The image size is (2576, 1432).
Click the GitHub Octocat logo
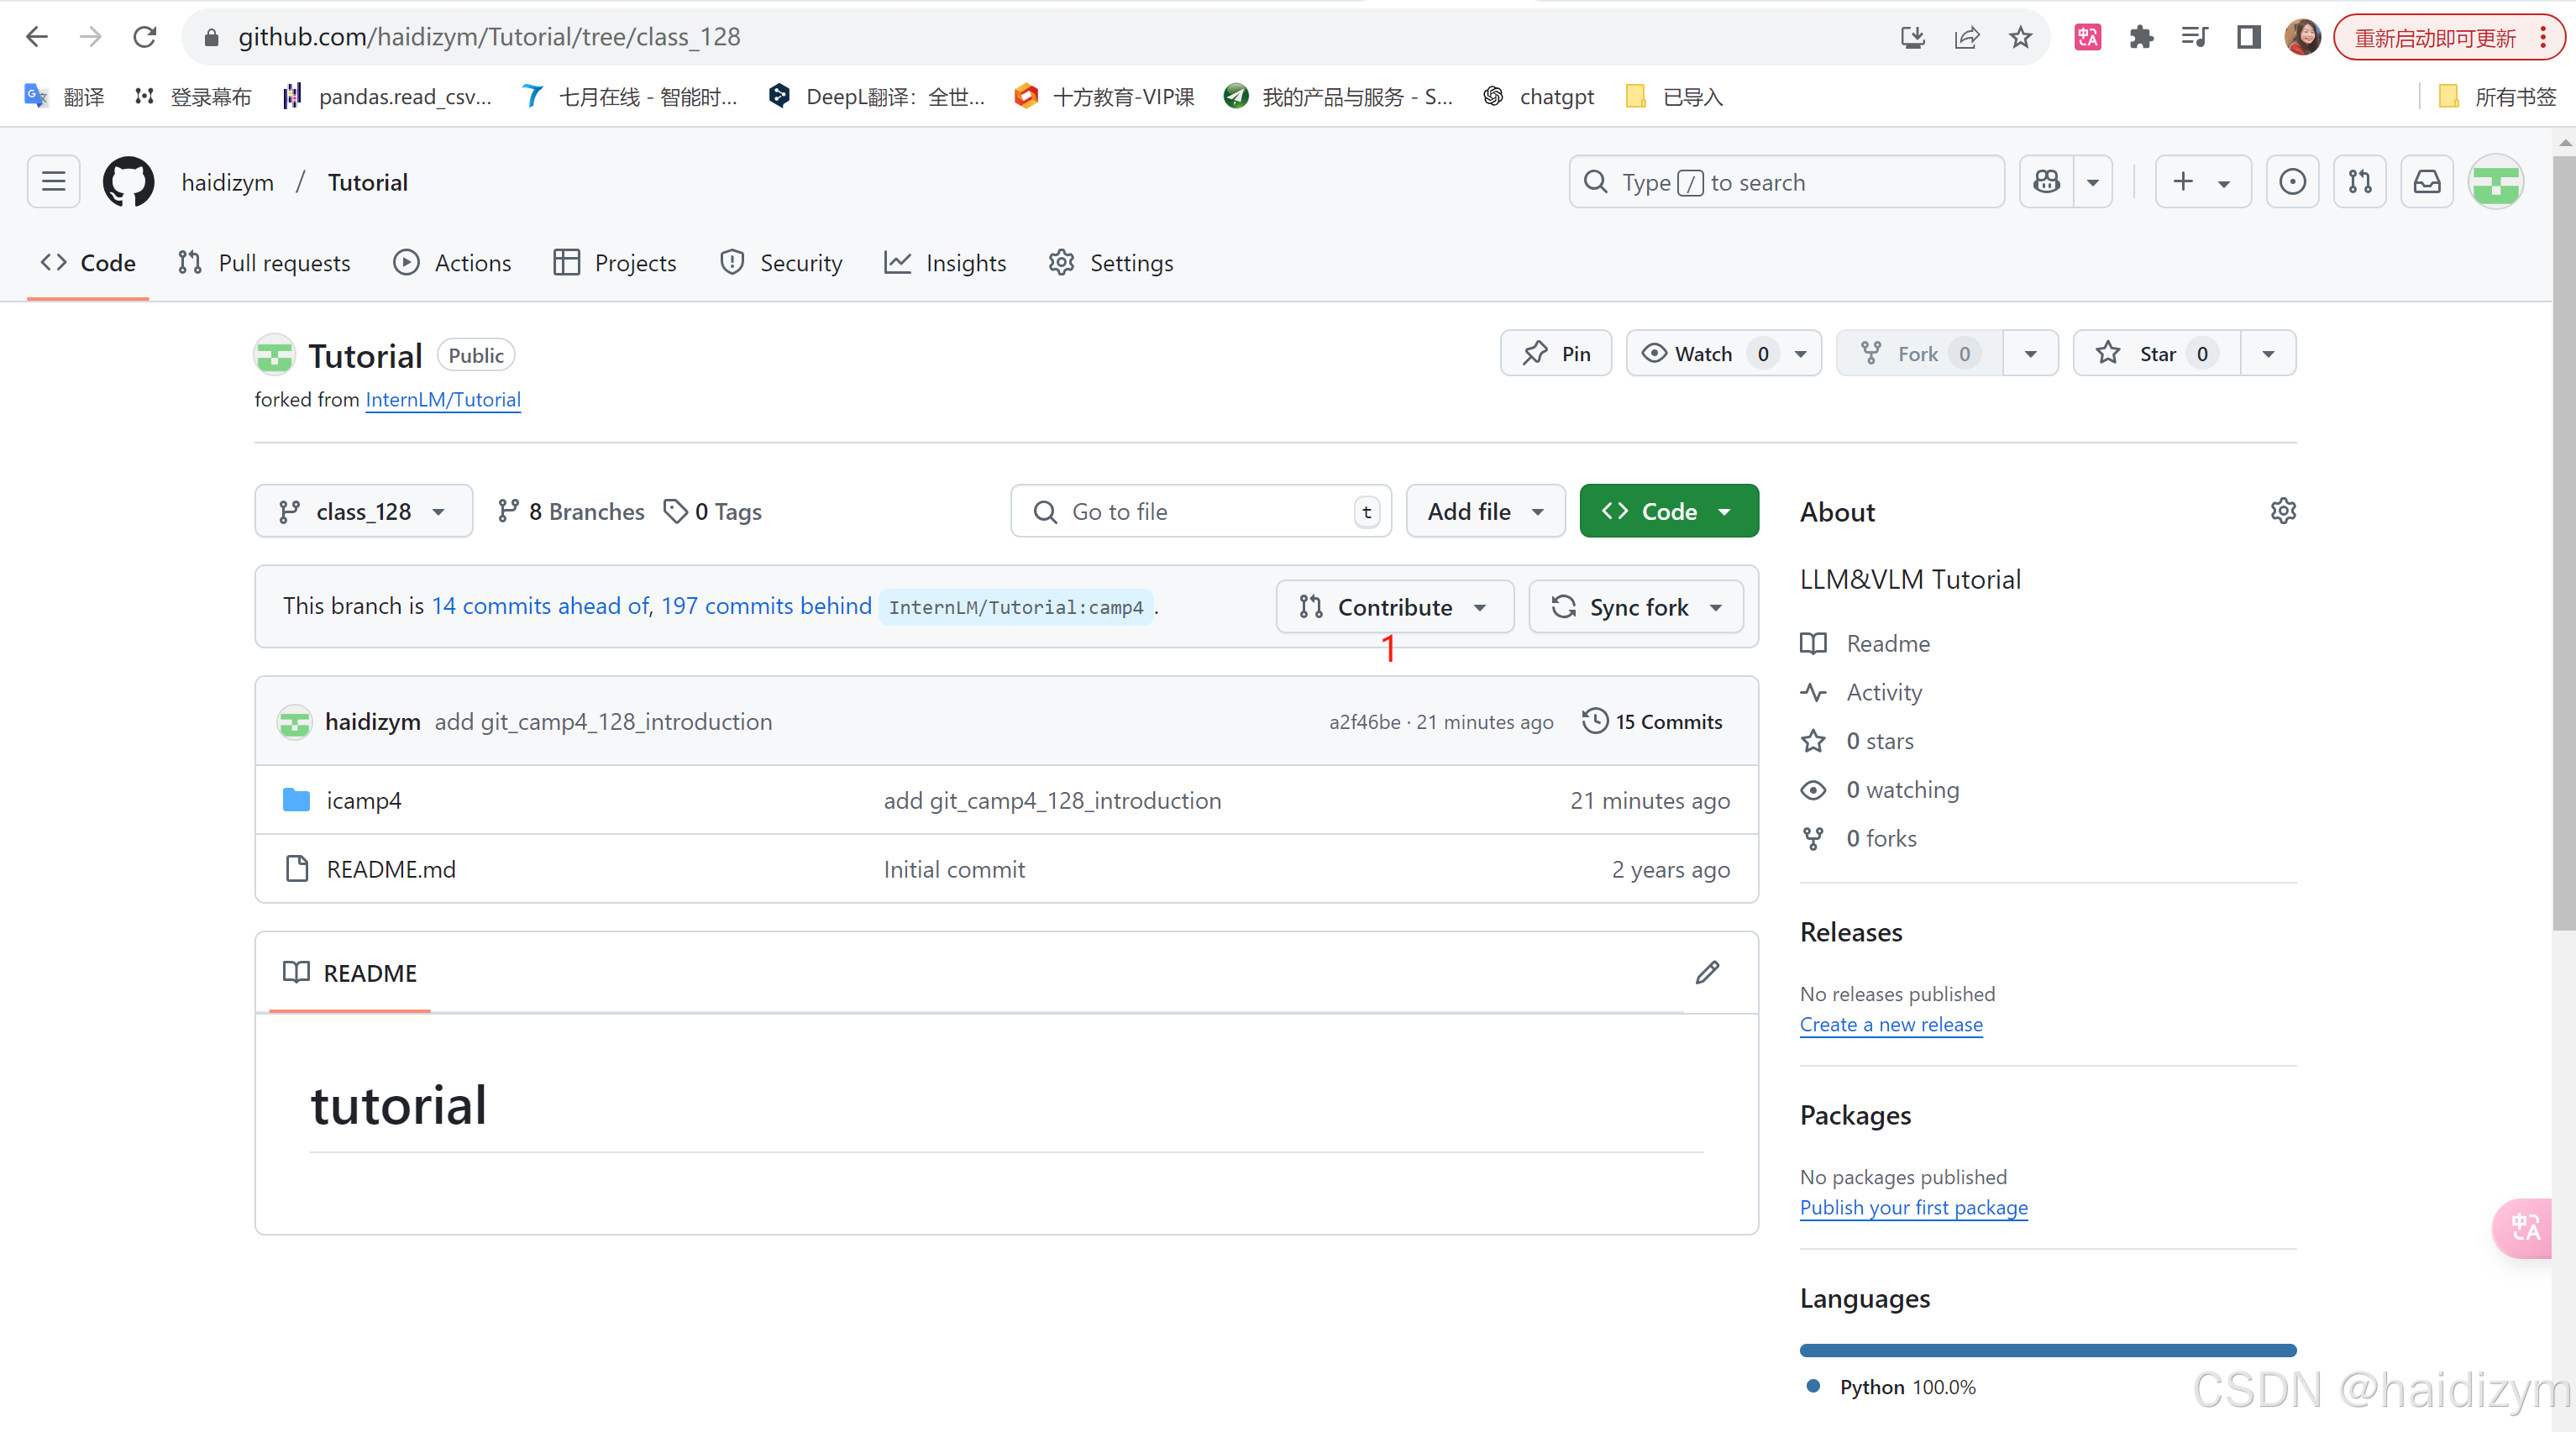tap(129, 182)
